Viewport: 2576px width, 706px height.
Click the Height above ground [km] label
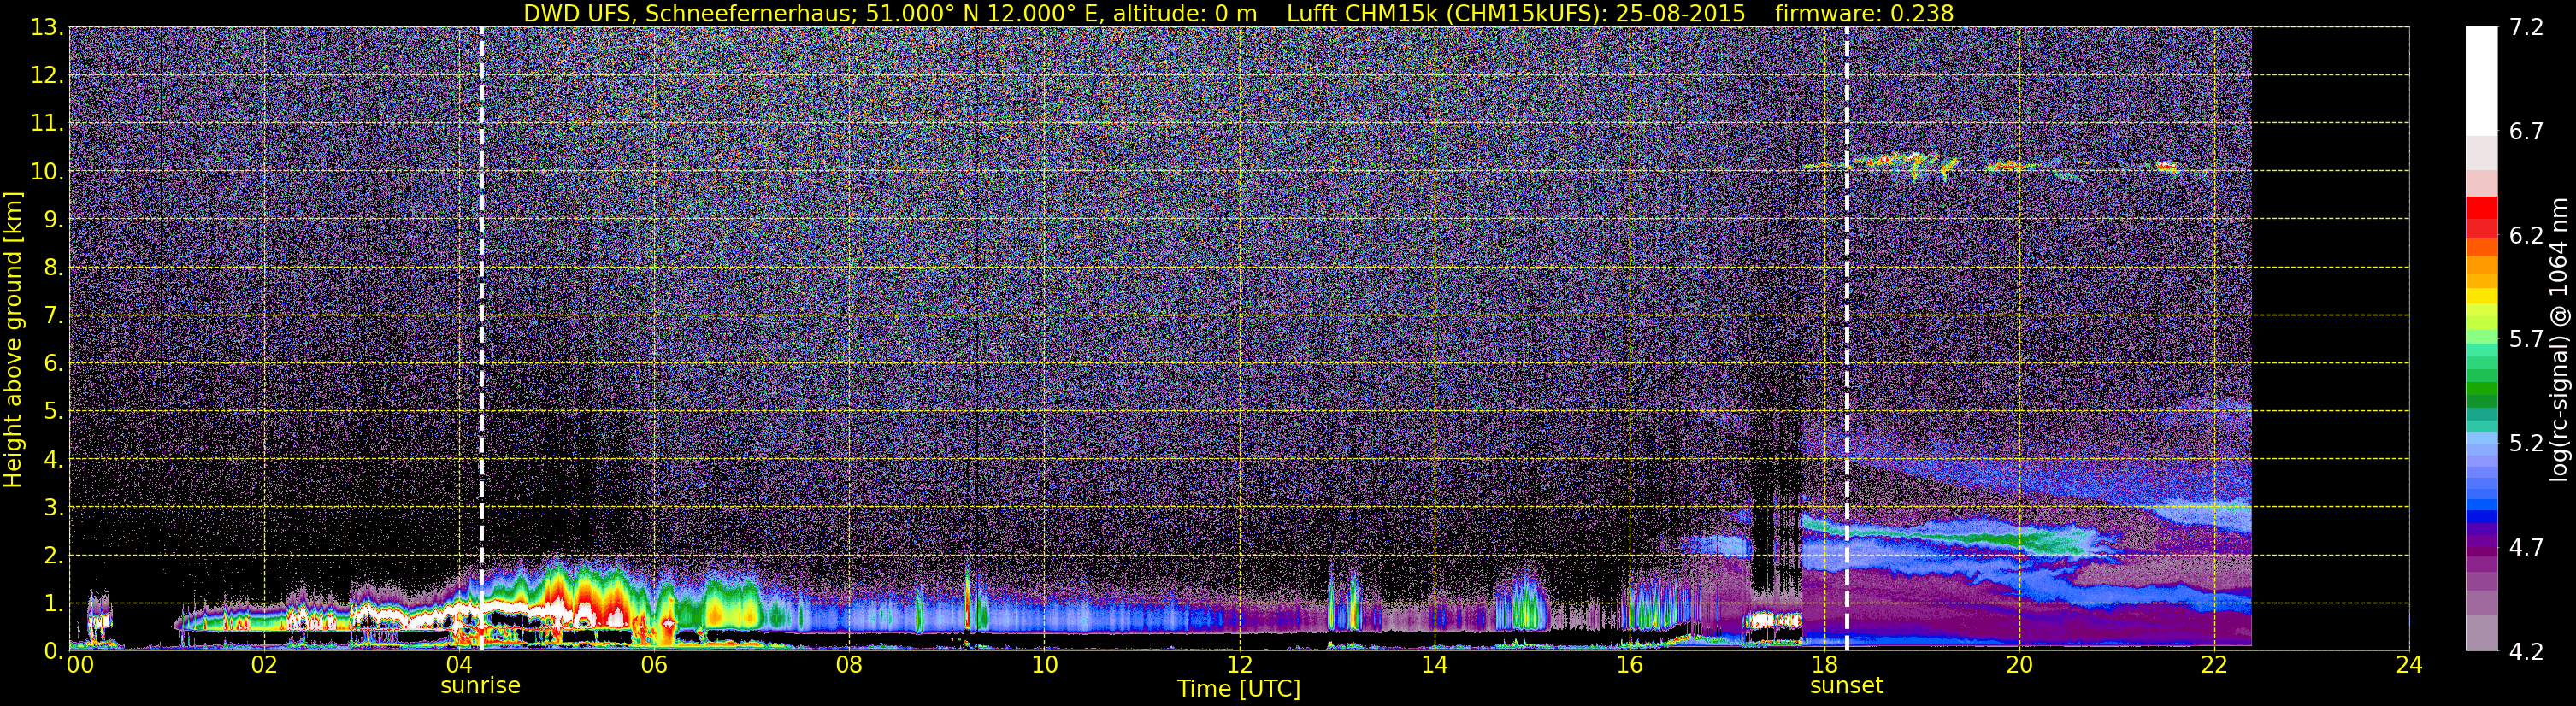pyautogui.click(x=13, y=340)
